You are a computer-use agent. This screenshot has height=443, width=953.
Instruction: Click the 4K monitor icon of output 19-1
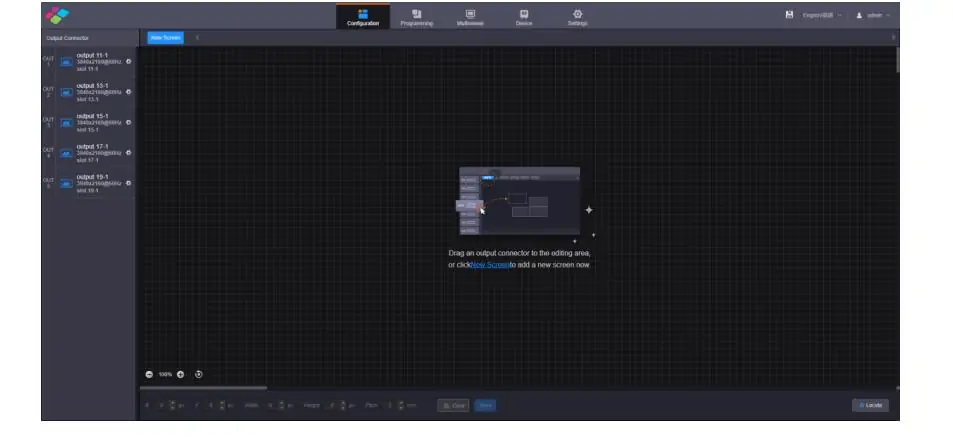point(66,184)
